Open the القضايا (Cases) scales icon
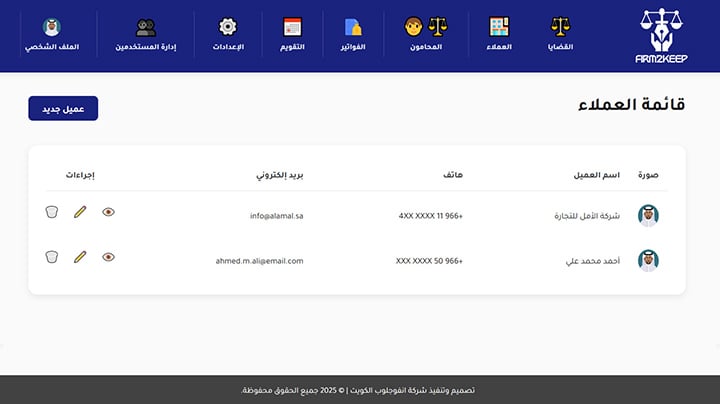 [561, 27]
